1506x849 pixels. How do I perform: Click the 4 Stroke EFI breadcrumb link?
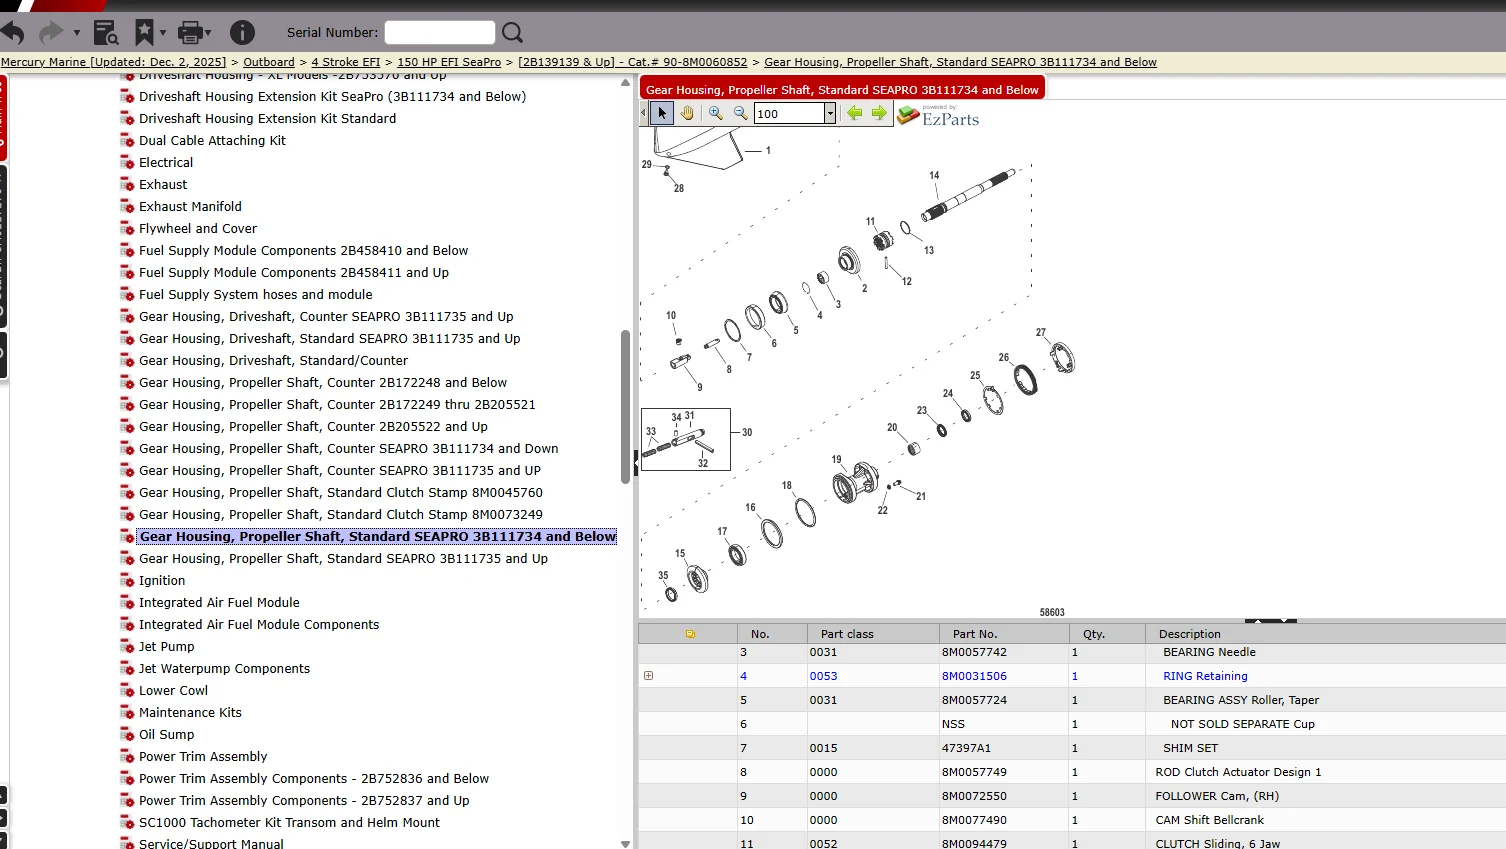[x=346, y=62]
